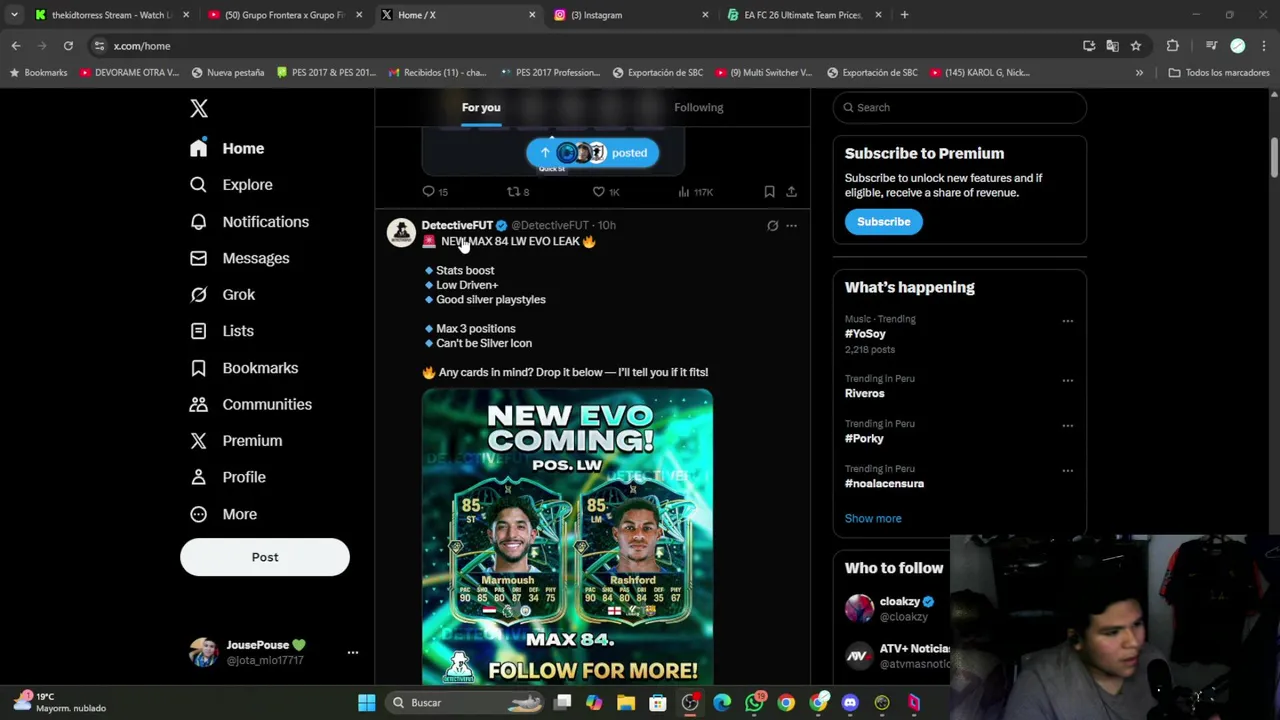Click repost icon showing 8
The height and width of the screenshot is (720, 1280).
pyautogui.click(x=513, y=191)
